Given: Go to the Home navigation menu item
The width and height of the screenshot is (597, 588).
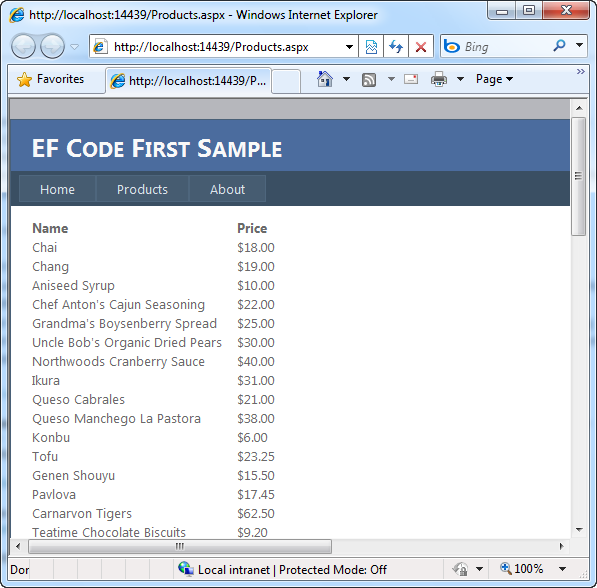Looking at the screenshot, I should pos(57,189).
